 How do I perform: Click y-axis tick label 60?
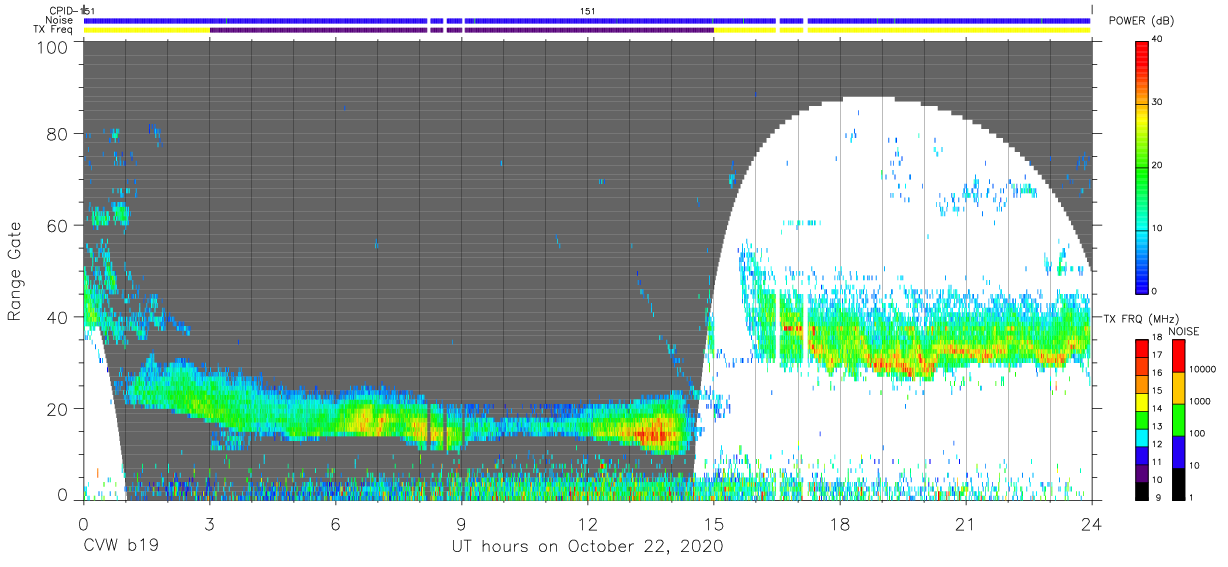click(x=58, y=225)
